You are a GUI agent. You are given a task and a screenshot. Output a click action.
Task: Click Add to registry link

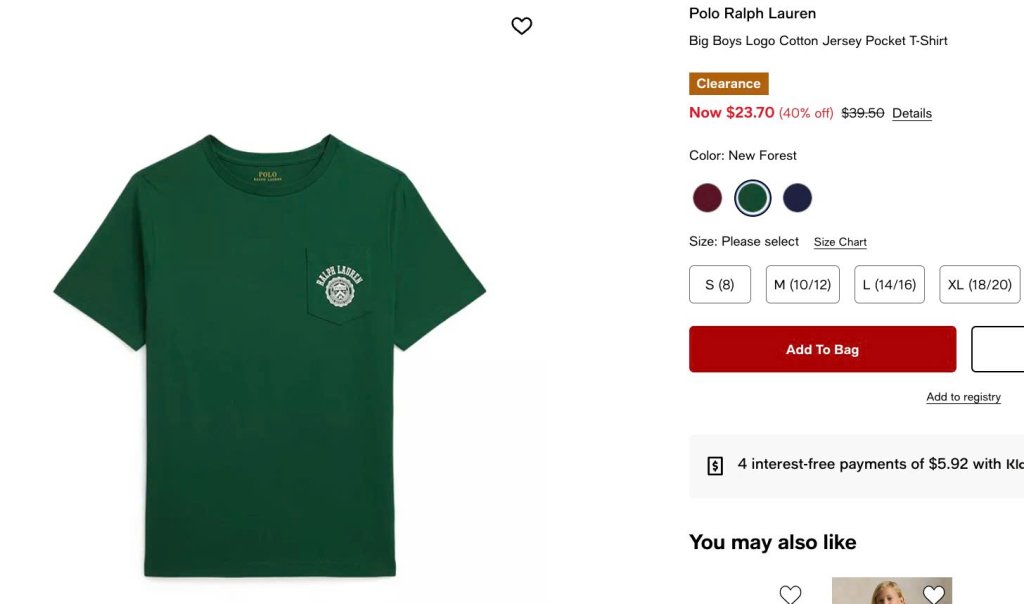coord(963,397)
